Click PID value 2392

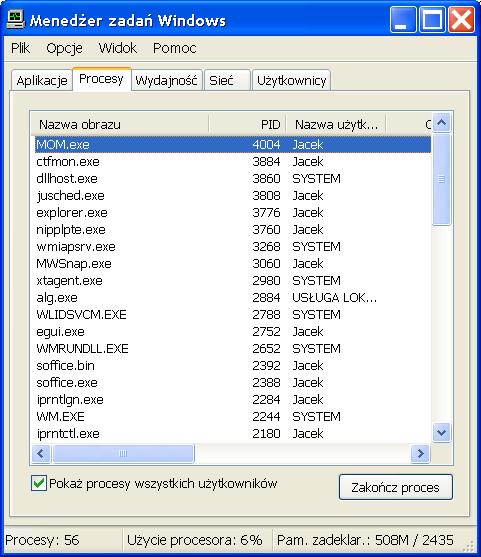click(266, 366)
